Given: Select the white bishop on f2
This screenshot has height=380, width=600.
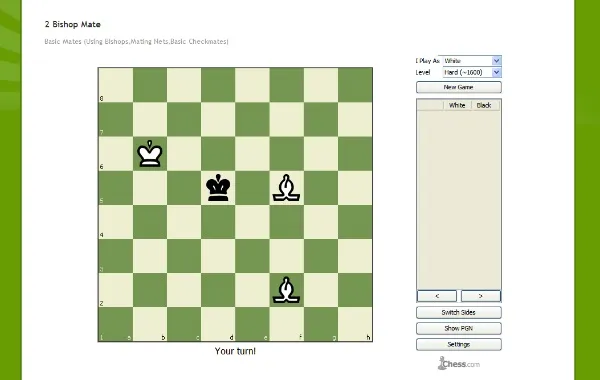Looking at the screenshot, I should click(286, 290).
